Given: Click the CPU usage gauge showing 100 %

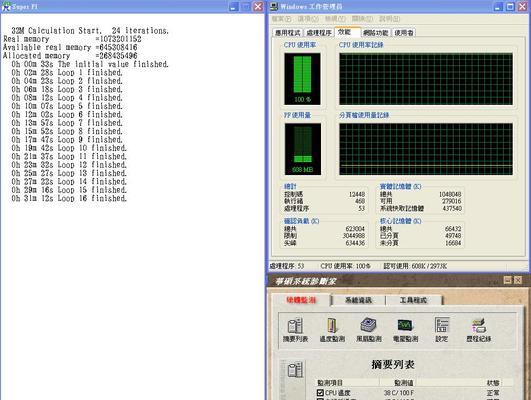Looking at the screenshot, I should [302, 79].
